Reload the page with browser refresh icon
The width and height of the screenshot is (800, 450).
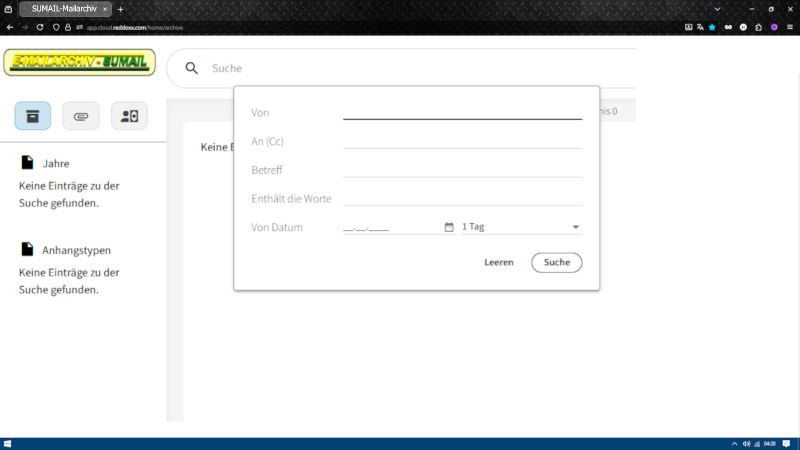click(x=41, y=27)
